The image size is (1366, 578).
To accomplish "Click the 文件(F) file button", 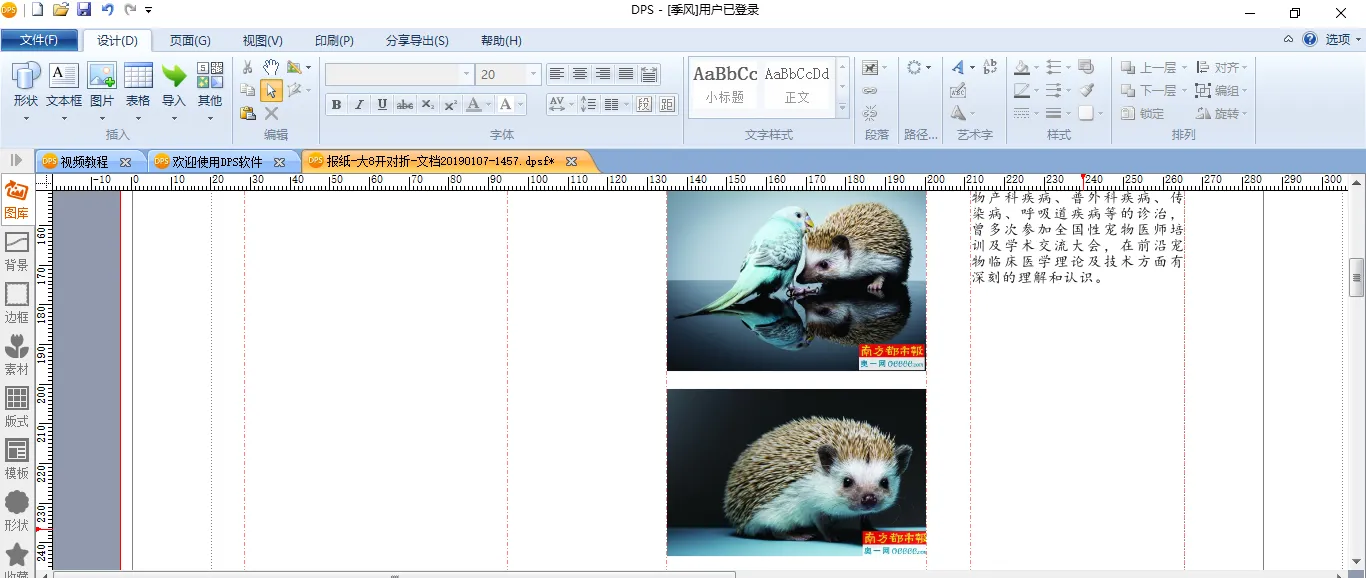I will pos(39,41).
